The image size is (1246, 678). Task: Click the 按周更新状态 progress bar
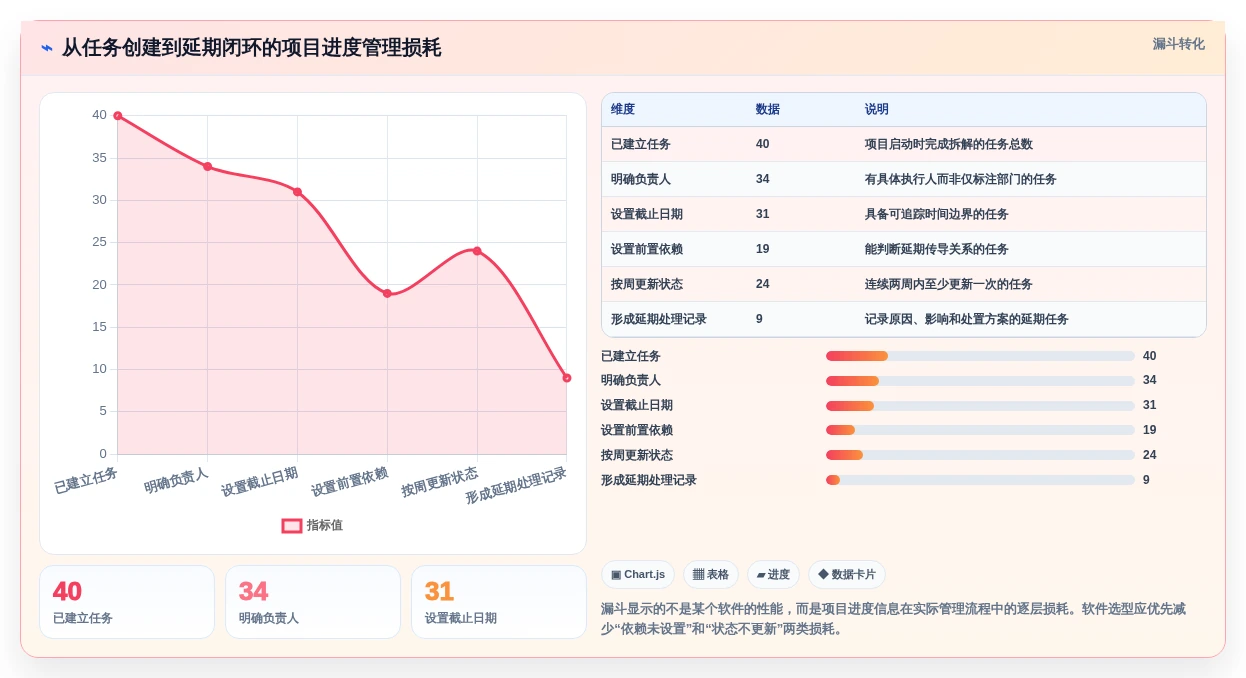[980, 455]
